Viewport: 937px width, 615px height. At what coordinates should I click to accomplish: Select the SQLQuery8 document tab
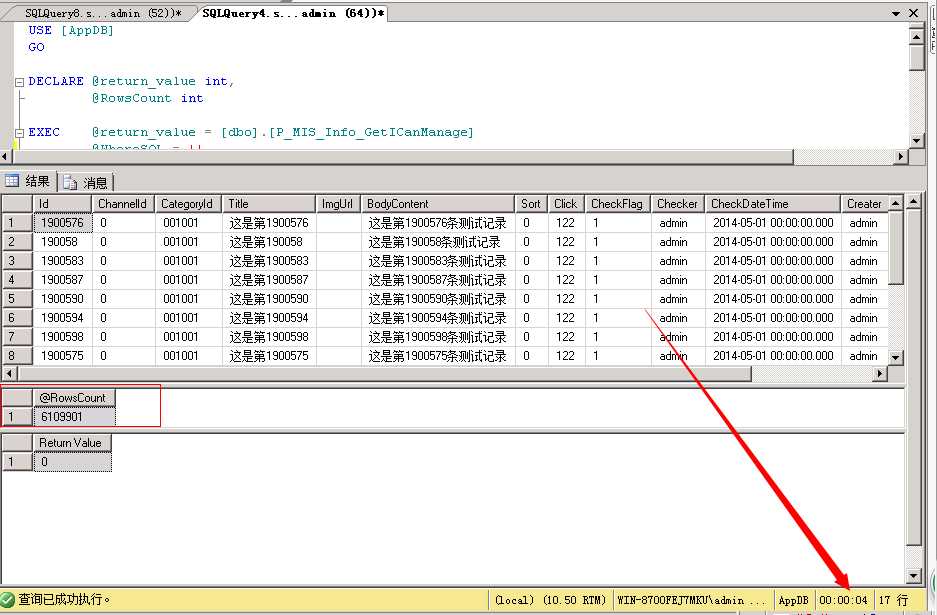(102, 13)
